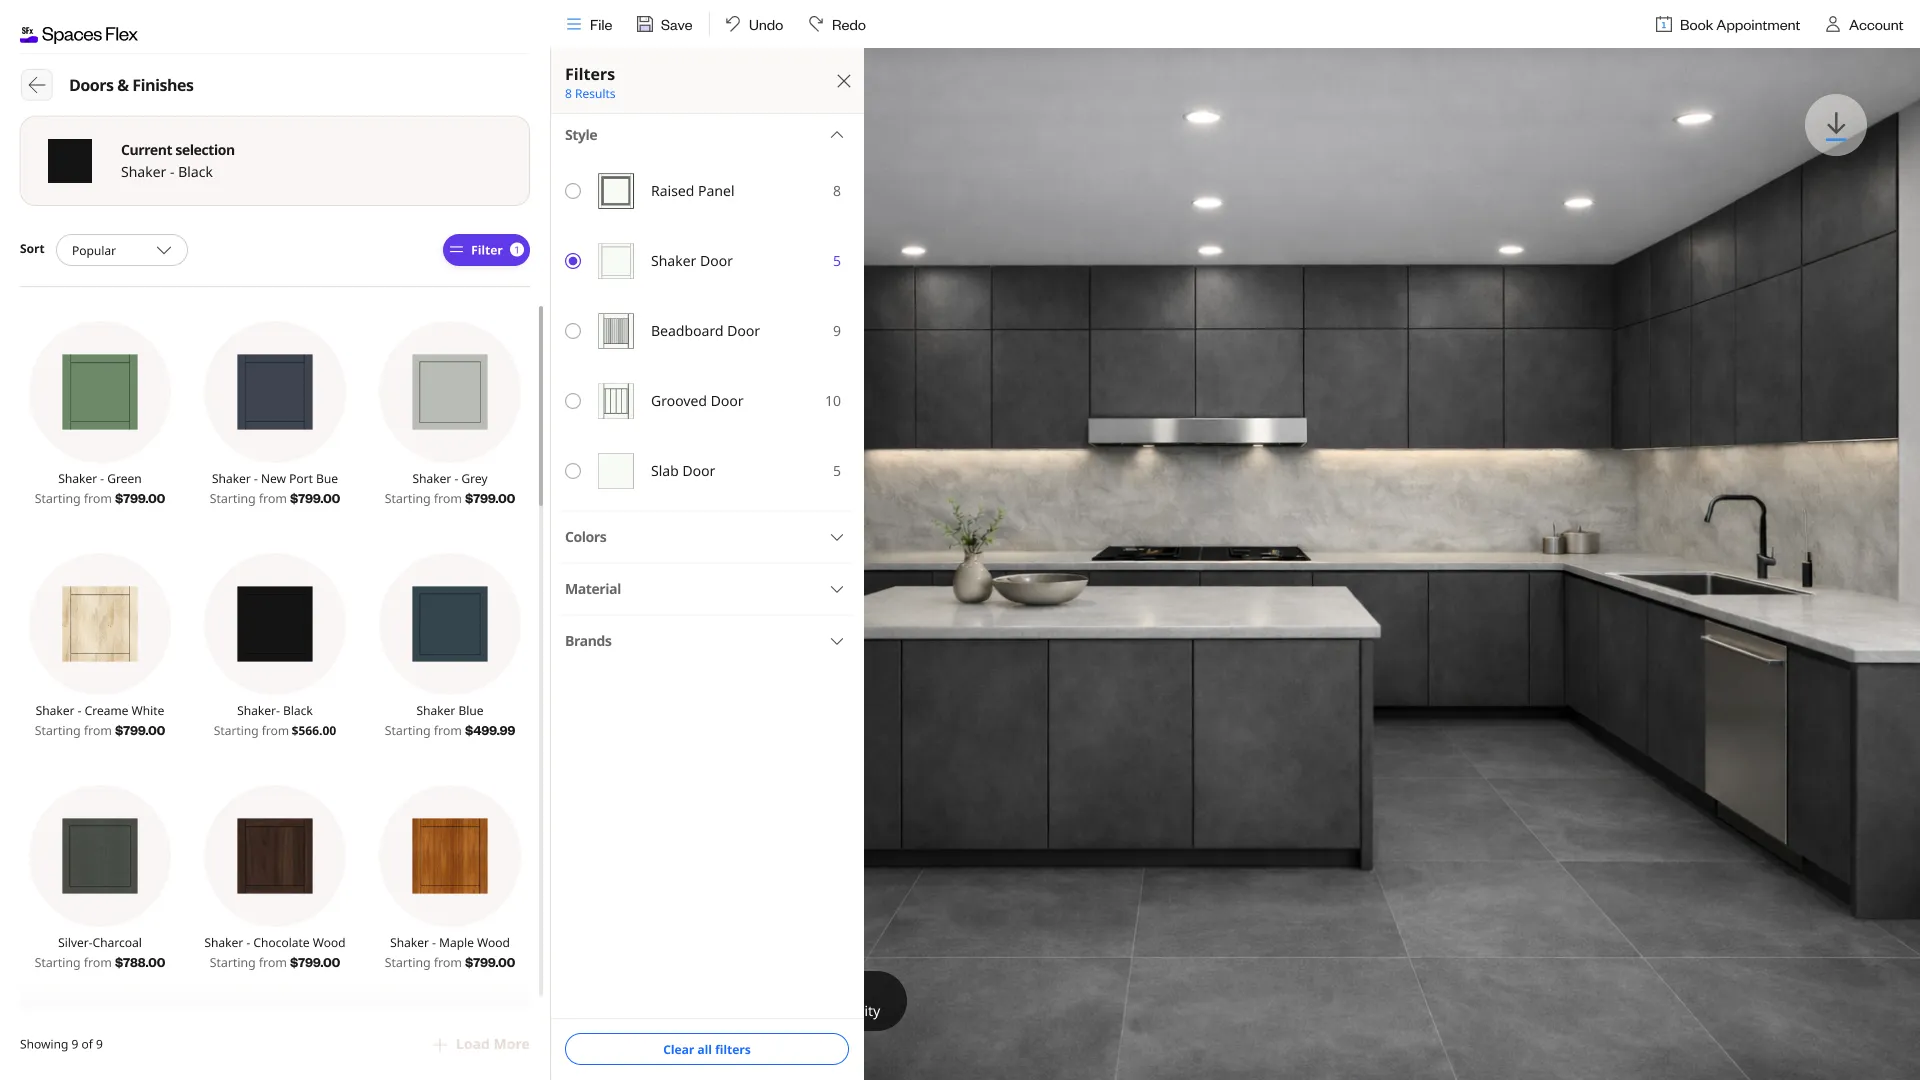Click the back arrow beside Doors & Finishes
The image size is (1920, 1080).
pyautogui.click(x=37, y=85)
